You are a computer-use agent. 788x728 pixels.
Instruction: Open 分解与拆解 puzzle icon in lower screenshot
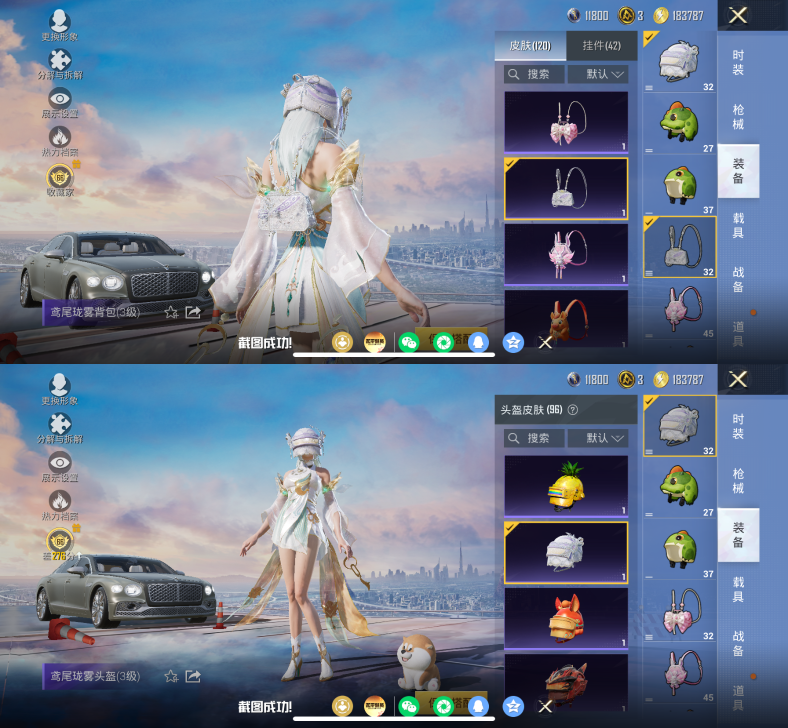coord(59,429)
